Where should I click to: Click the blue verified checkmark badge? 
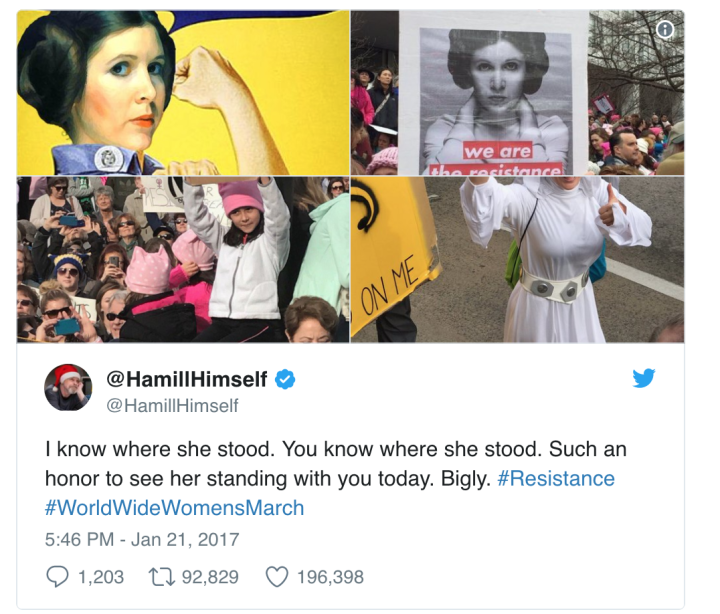pyautogui.click(x=285, y=379)
